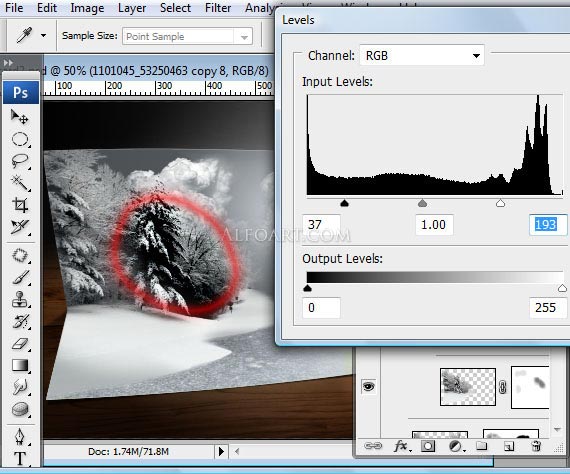This screenshot has height=474, width=570.
Task: Select the Magic Wand tool
Action: click(x=20, y=182)
